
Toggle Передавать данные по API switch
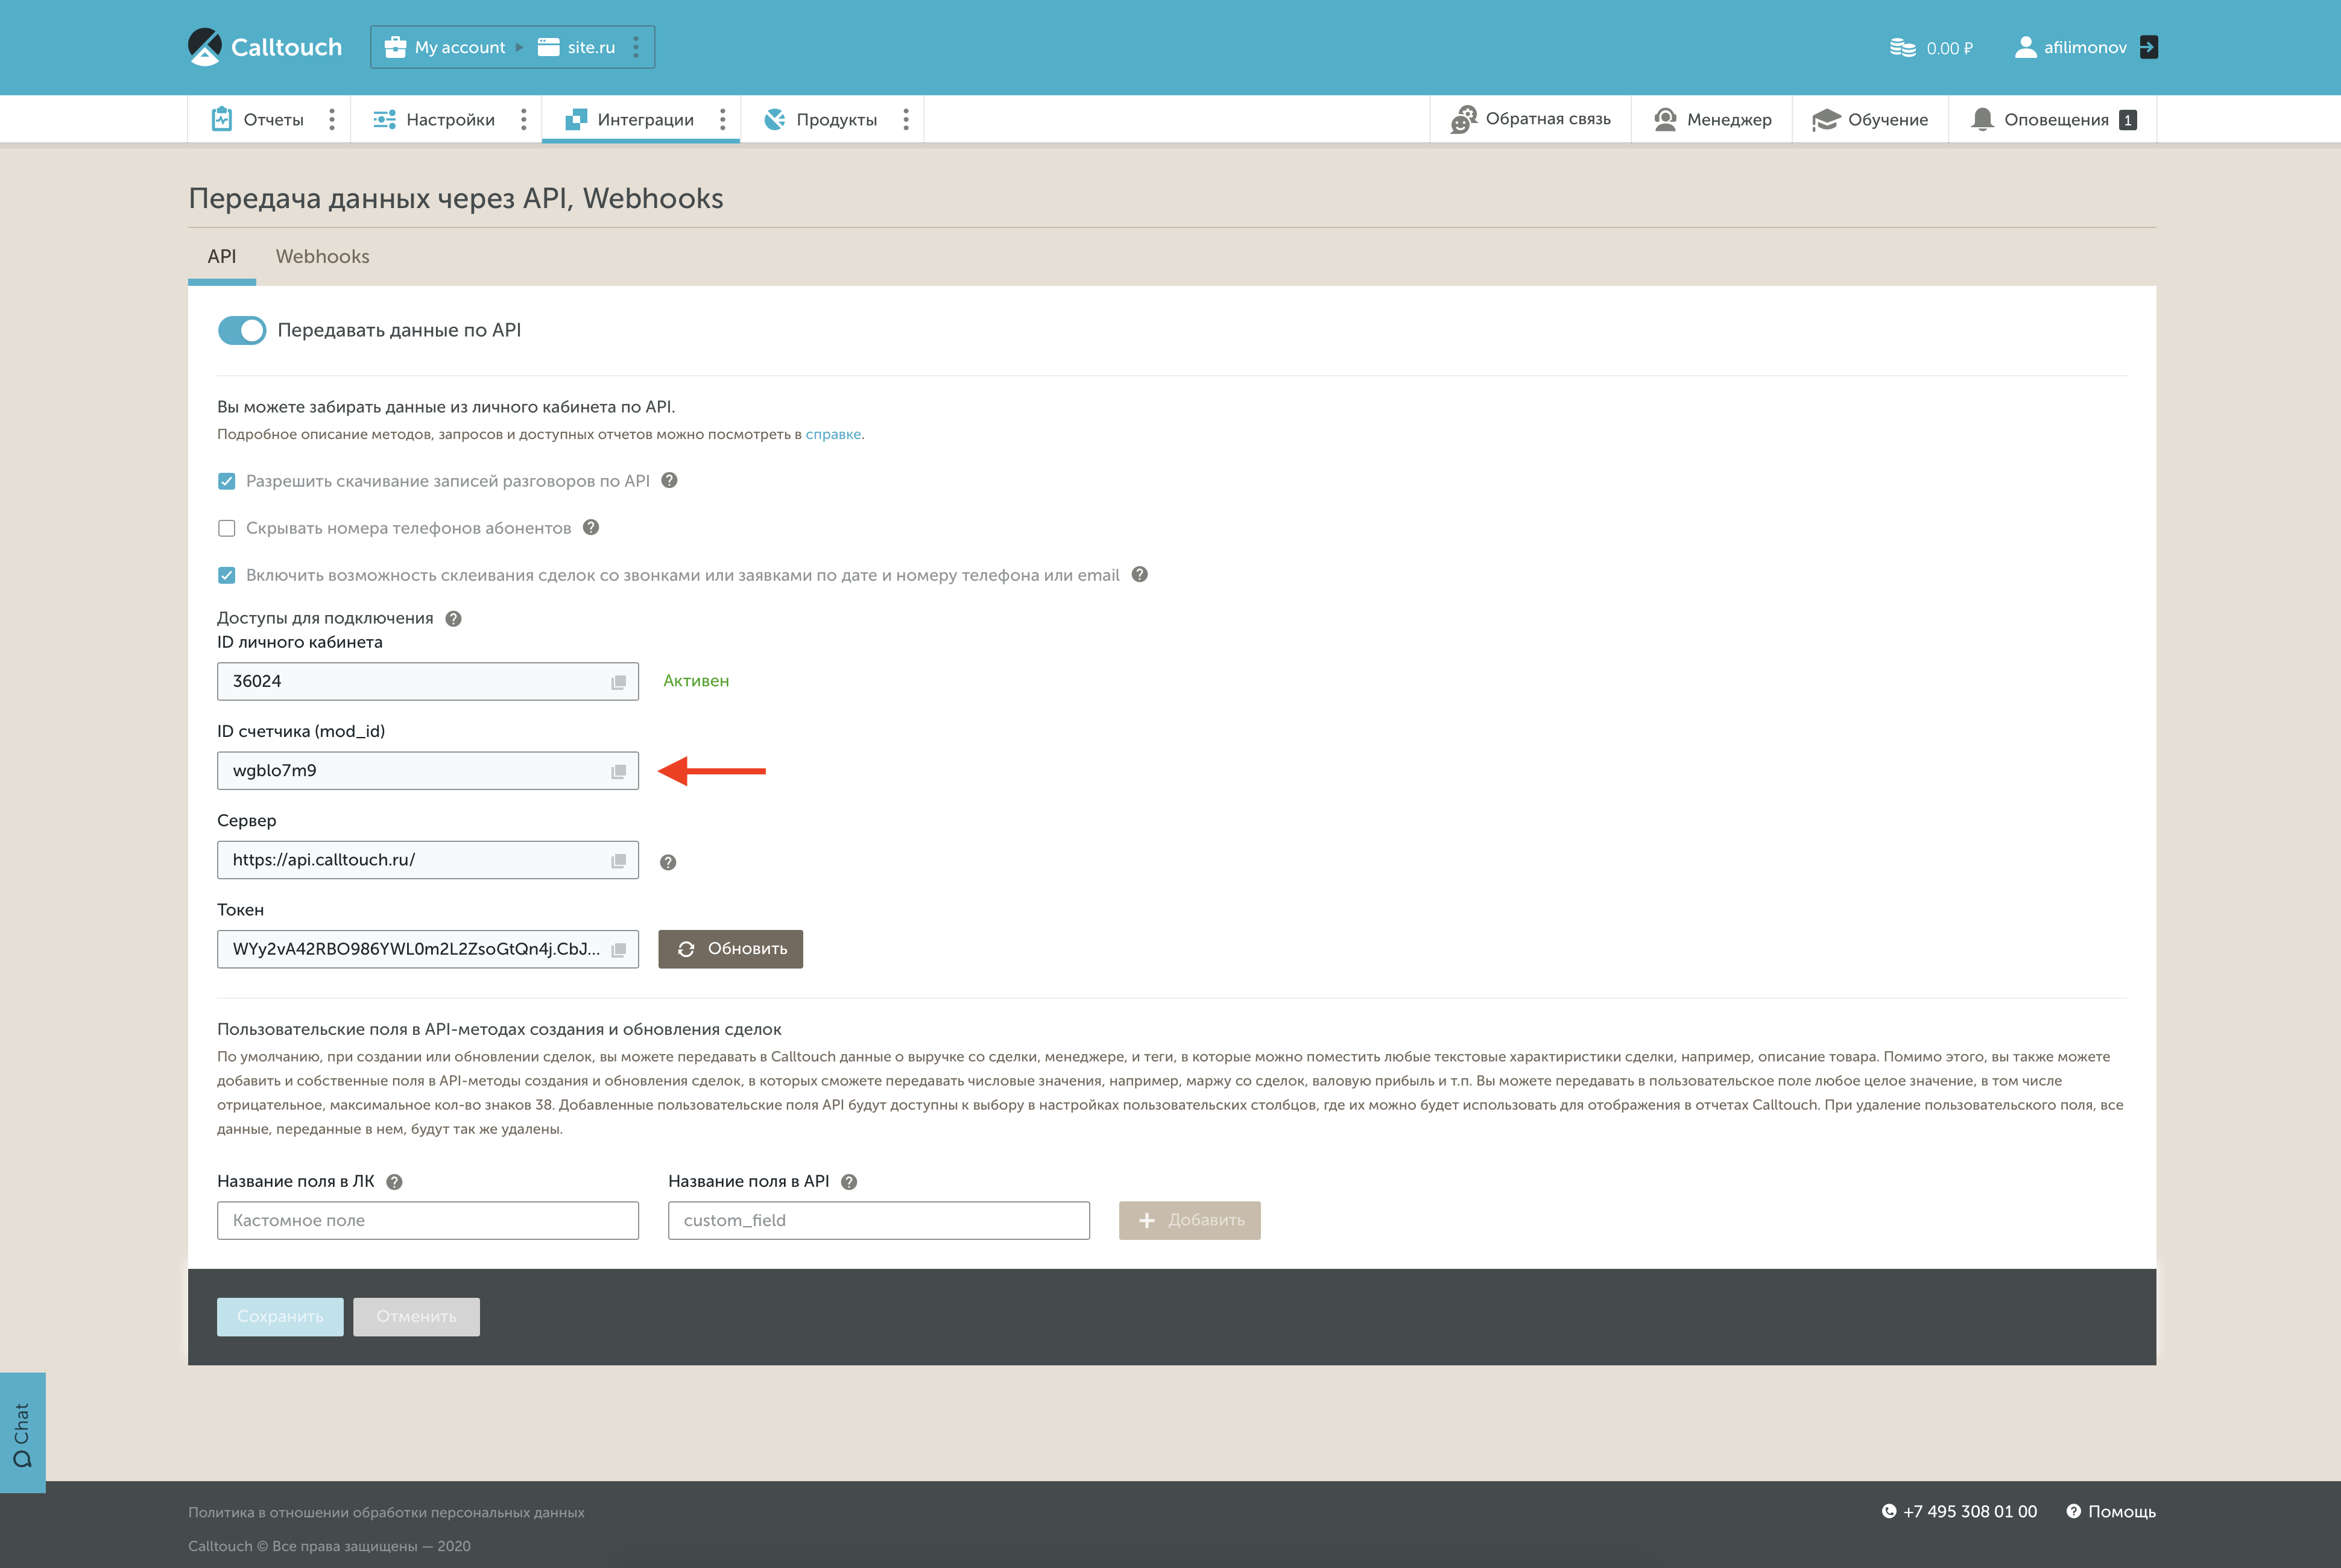(242, 330)
